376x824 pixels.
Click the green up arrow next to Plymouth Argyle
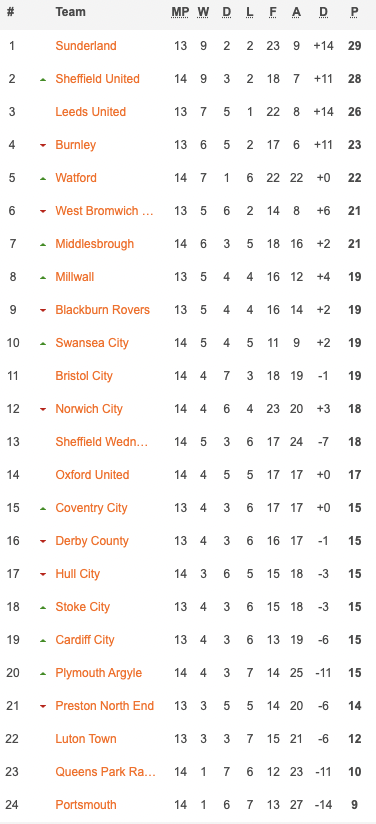point(43,674)
